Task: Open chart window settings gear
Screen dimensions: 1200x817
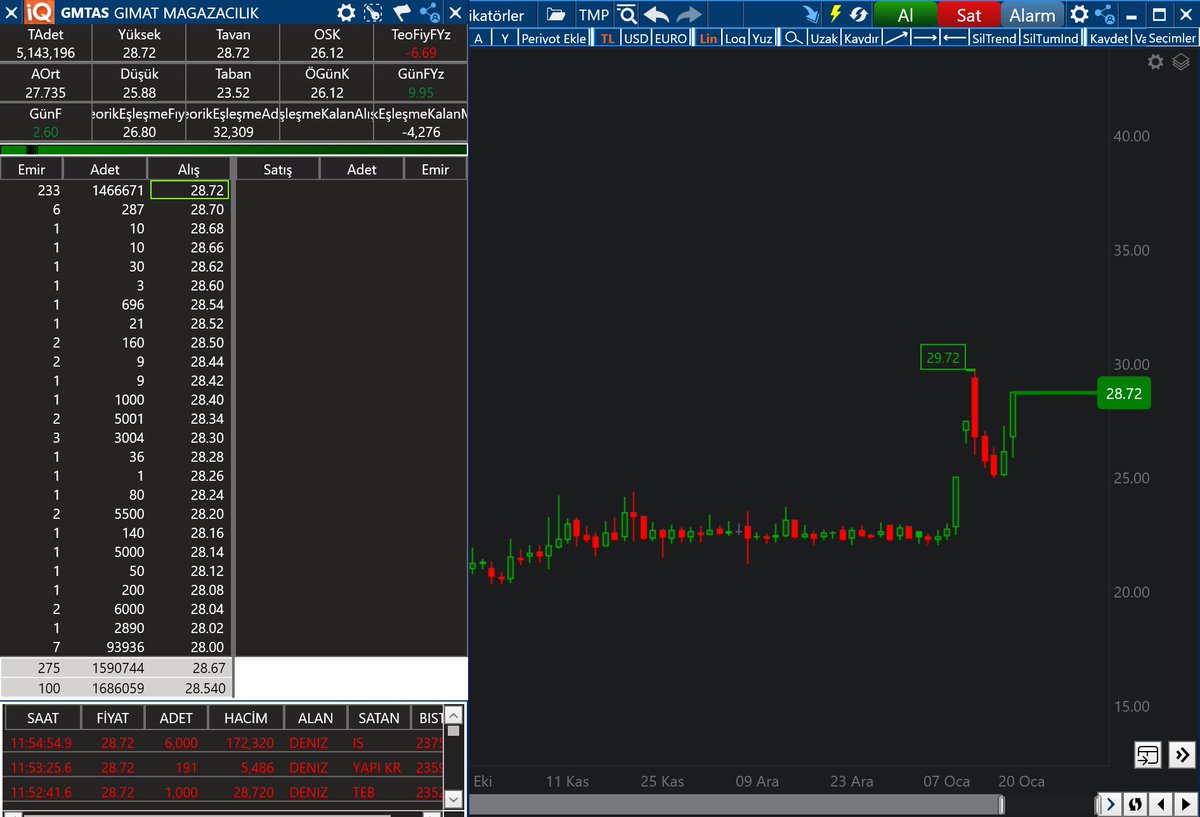Action: pyautogui.click(x=1079, y=14)
